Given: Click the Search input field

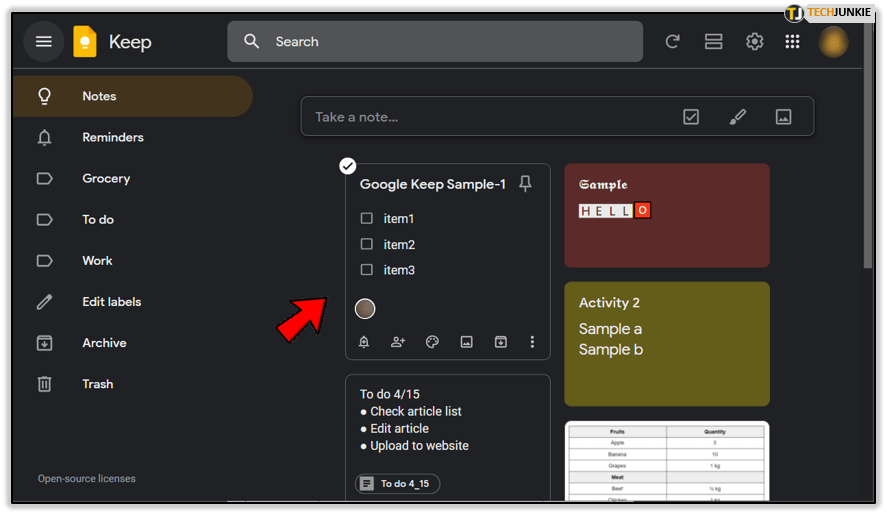Looking at the screenshot, I should pyautogui.click(x=450, y=42).
